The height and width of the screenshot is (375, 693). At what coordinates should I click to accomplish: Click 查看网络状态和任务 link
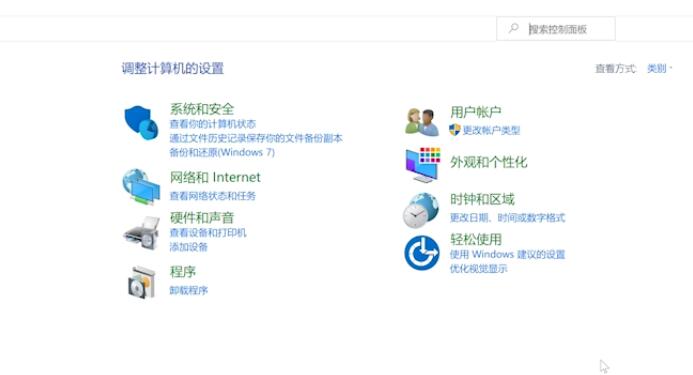(213, 196)
